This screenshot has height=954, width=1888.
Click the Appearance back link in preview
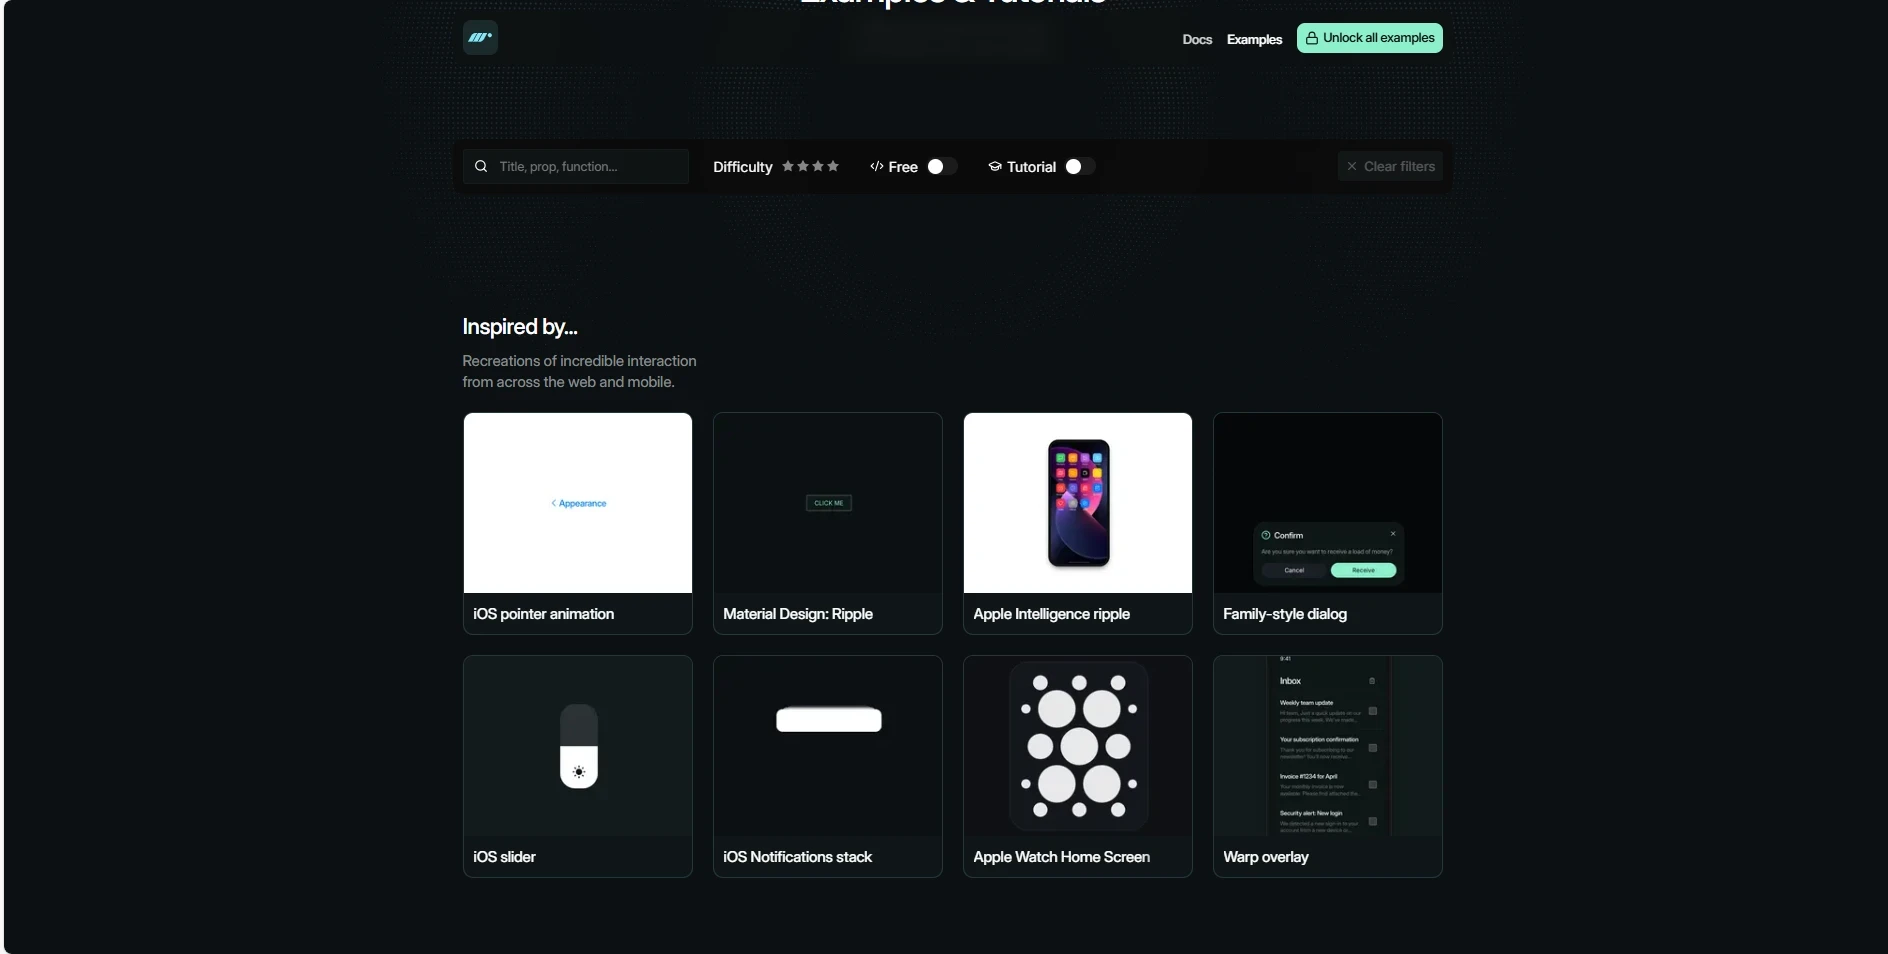(x=579, y=503)
